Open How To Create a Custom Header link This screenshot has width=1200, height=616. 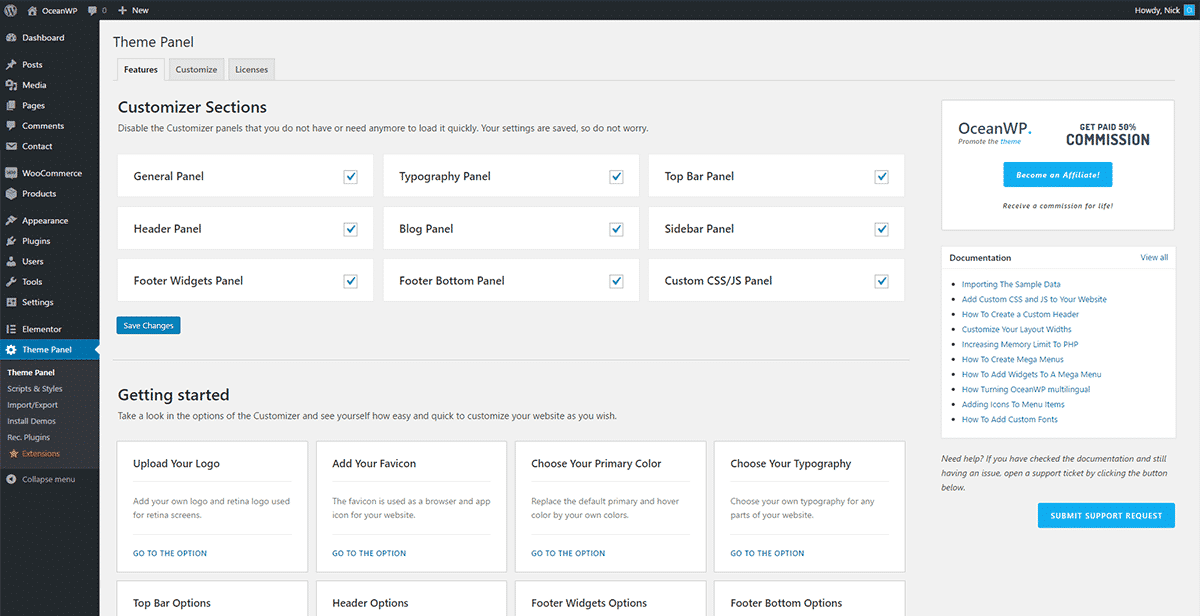[1020, 315]
